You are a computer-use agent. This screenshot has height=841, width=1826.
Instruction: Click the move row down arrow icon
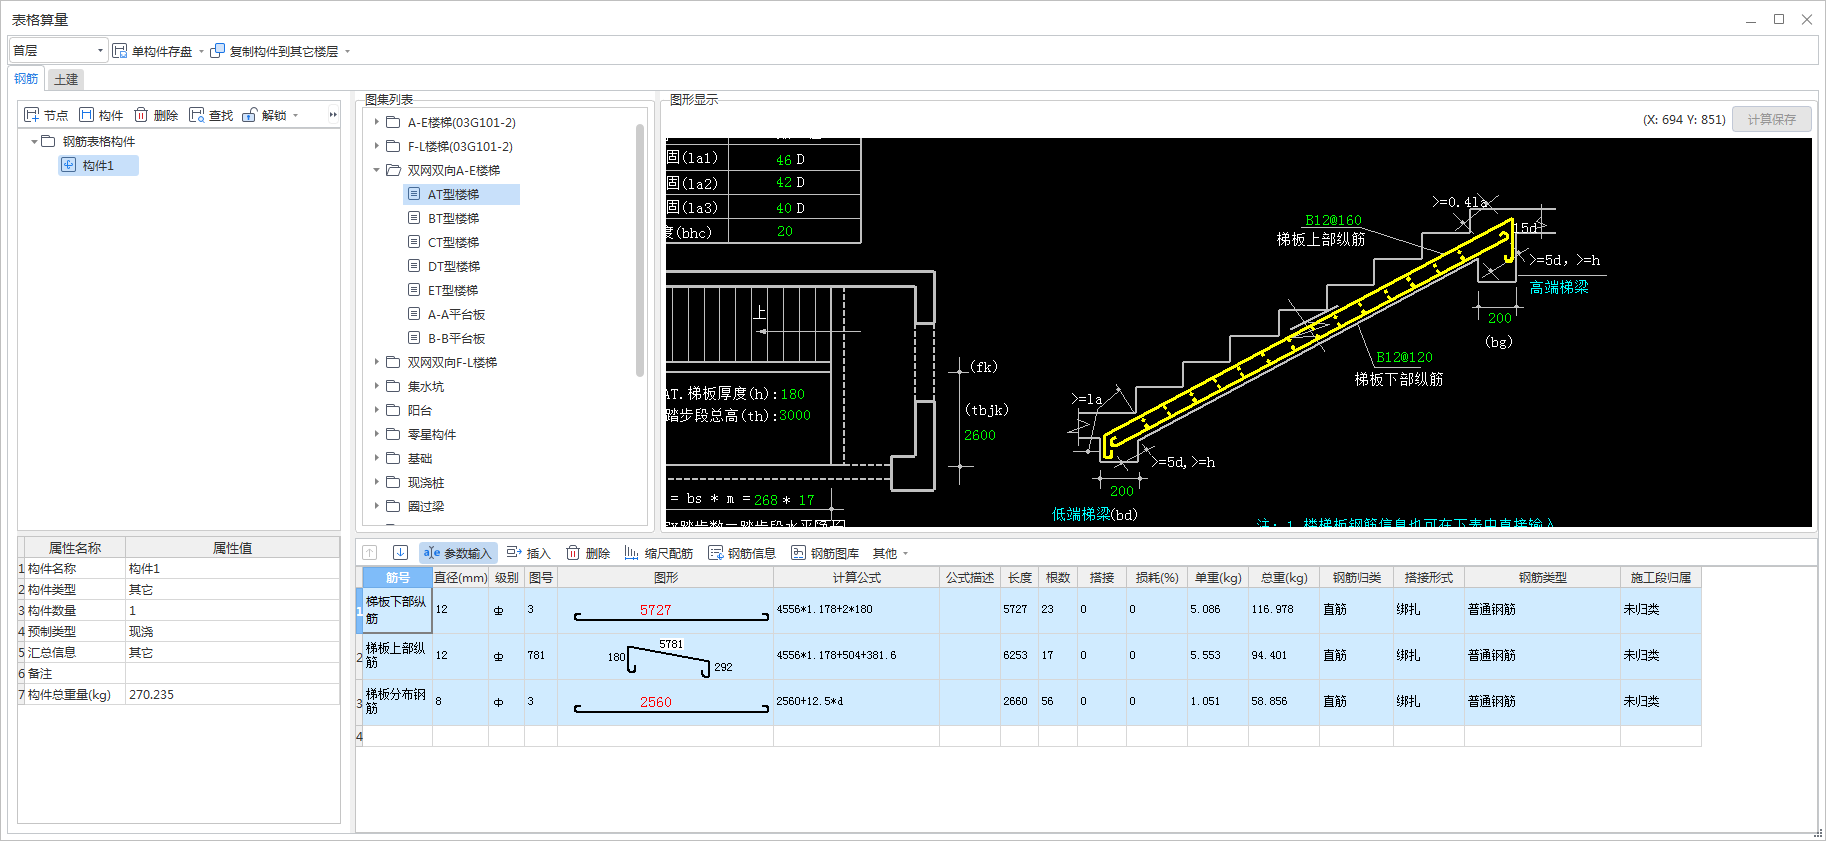[400, 553]
